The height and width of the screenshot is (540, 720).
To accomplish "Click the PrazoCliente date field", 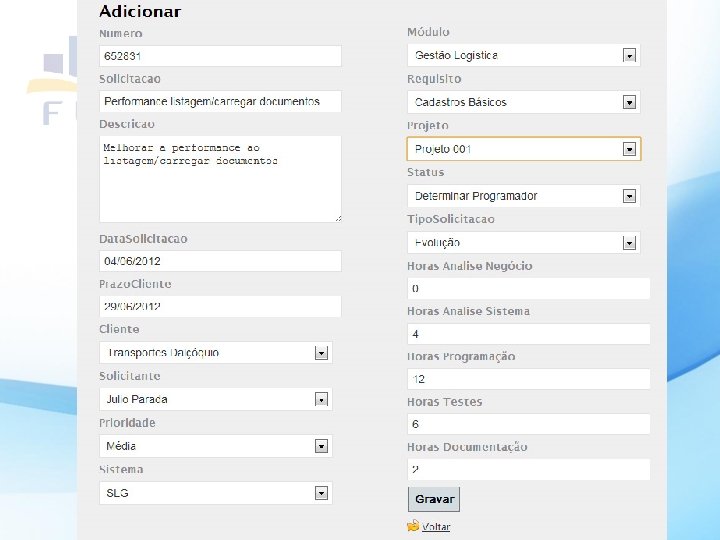I will (220, 306).
